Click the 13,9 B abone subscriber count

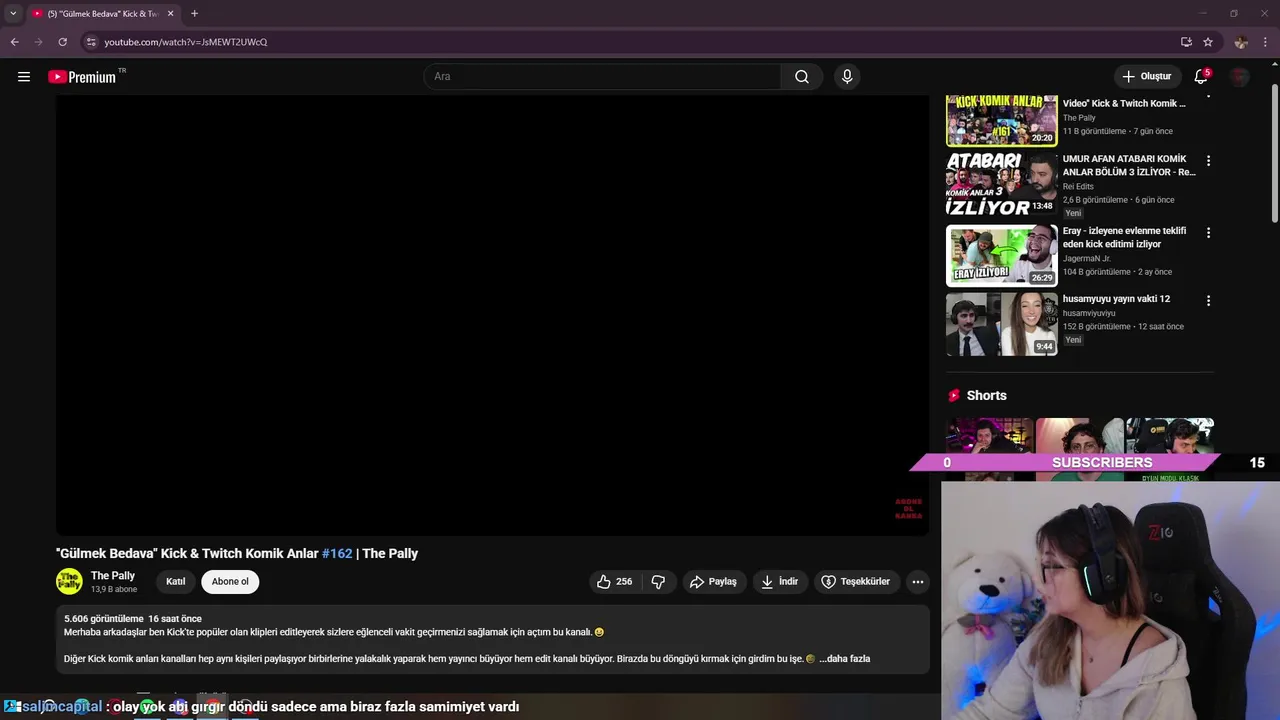[114, 590]
